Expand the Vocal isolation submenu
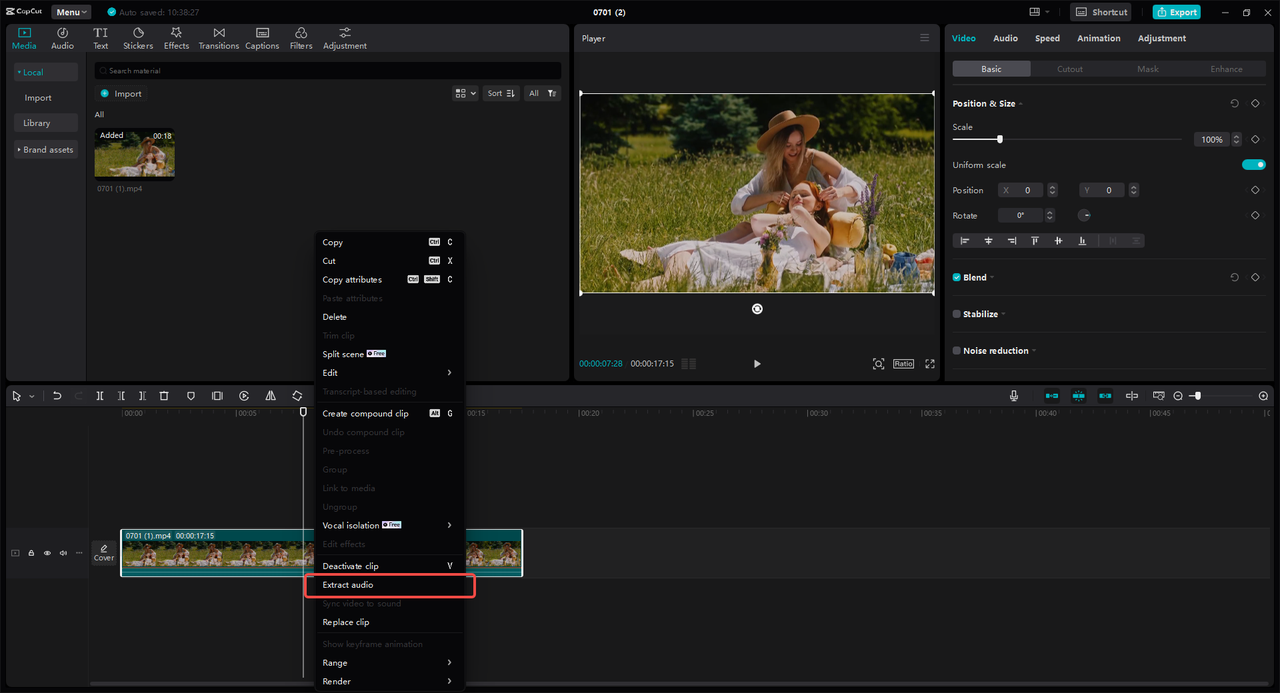 (x=385, y=525)
